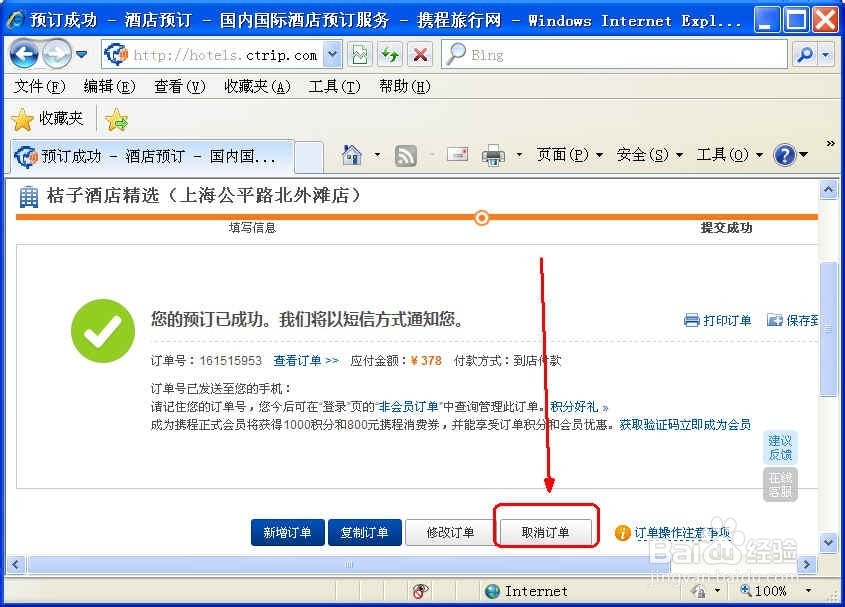Open the 订单操作注意事项 link
Viewport: 845px width, 607px height.
click(682, 533)
